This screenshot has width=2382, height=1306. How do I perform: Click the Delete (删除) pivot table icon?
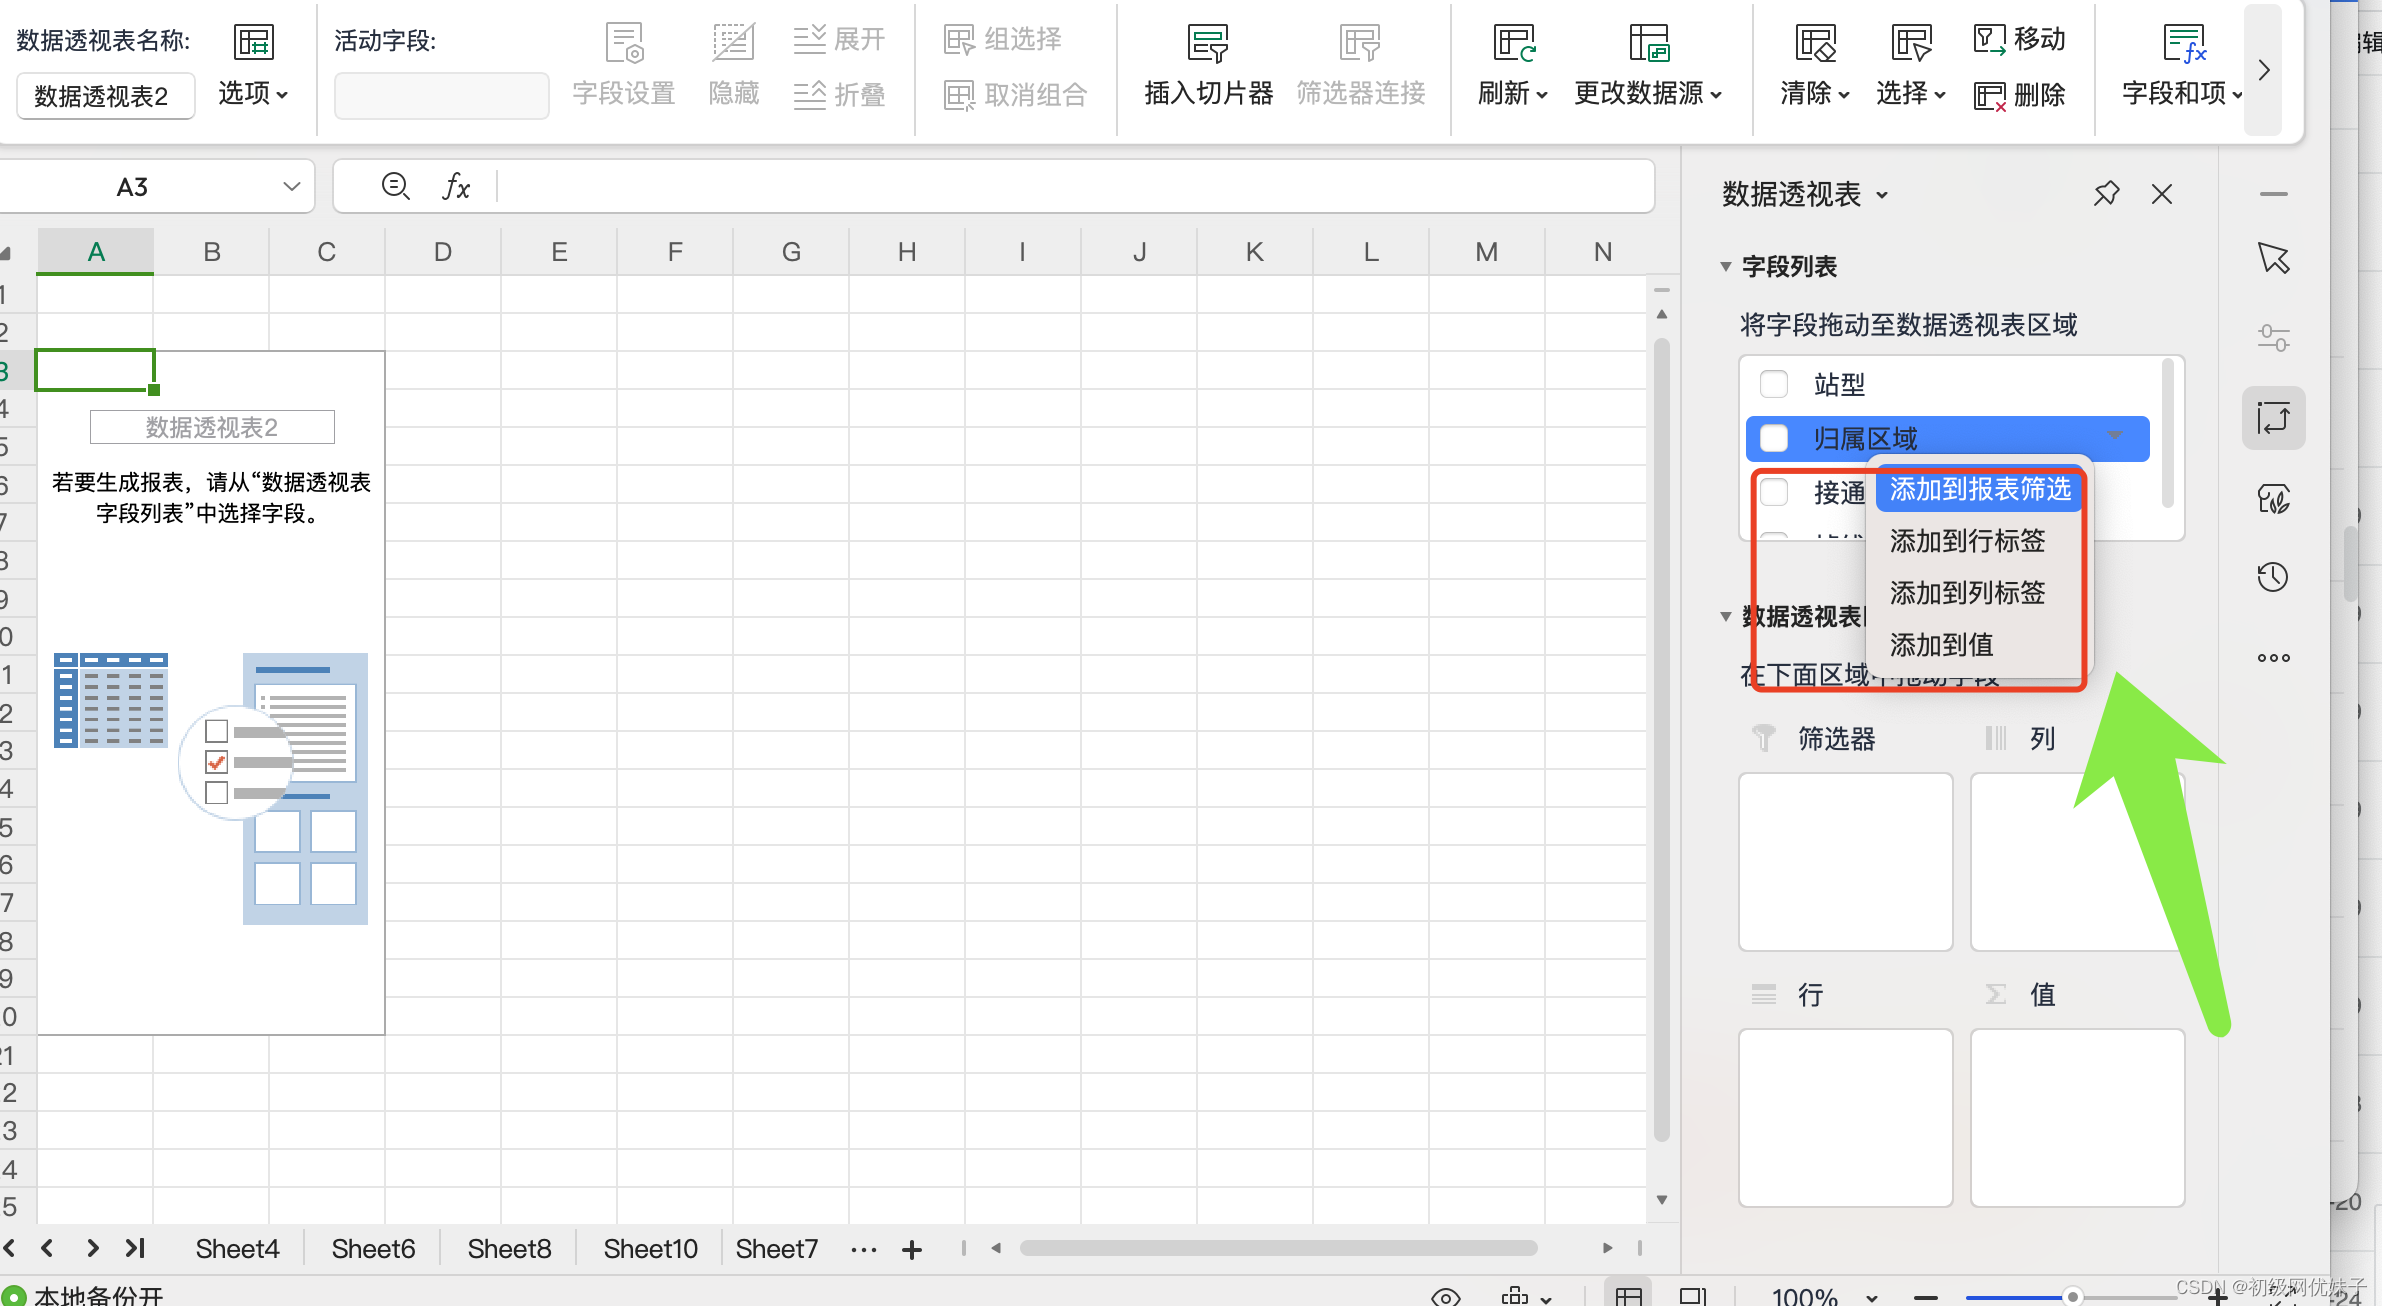click(1990, 95)
